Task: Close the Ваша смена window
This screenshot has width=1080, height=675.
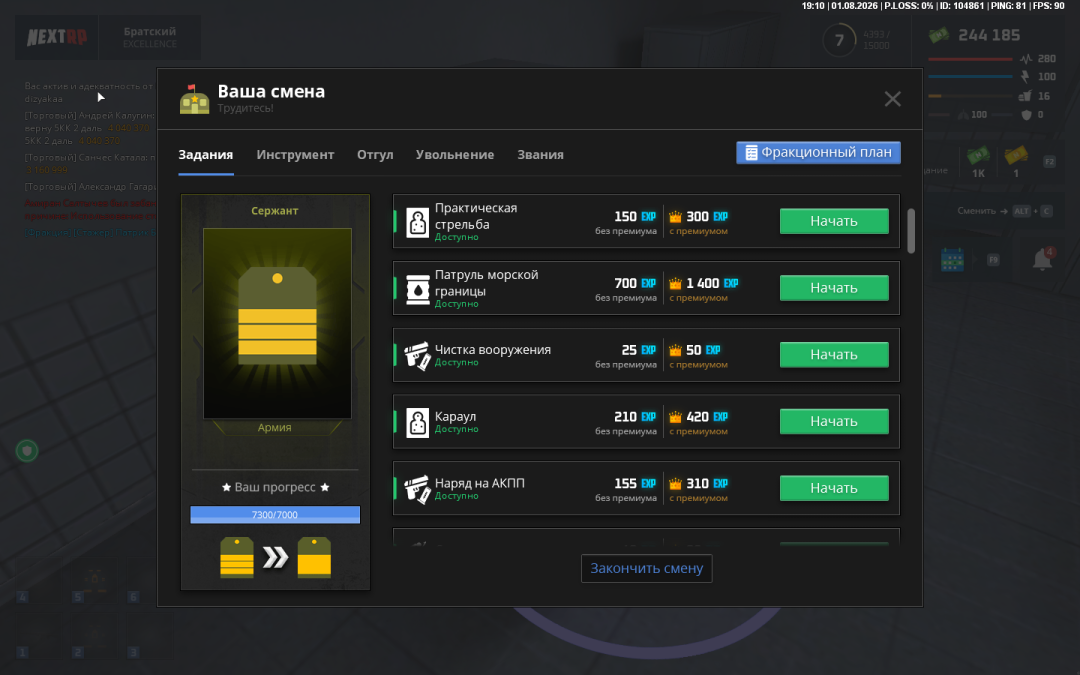Action: (x=893, y=99)
